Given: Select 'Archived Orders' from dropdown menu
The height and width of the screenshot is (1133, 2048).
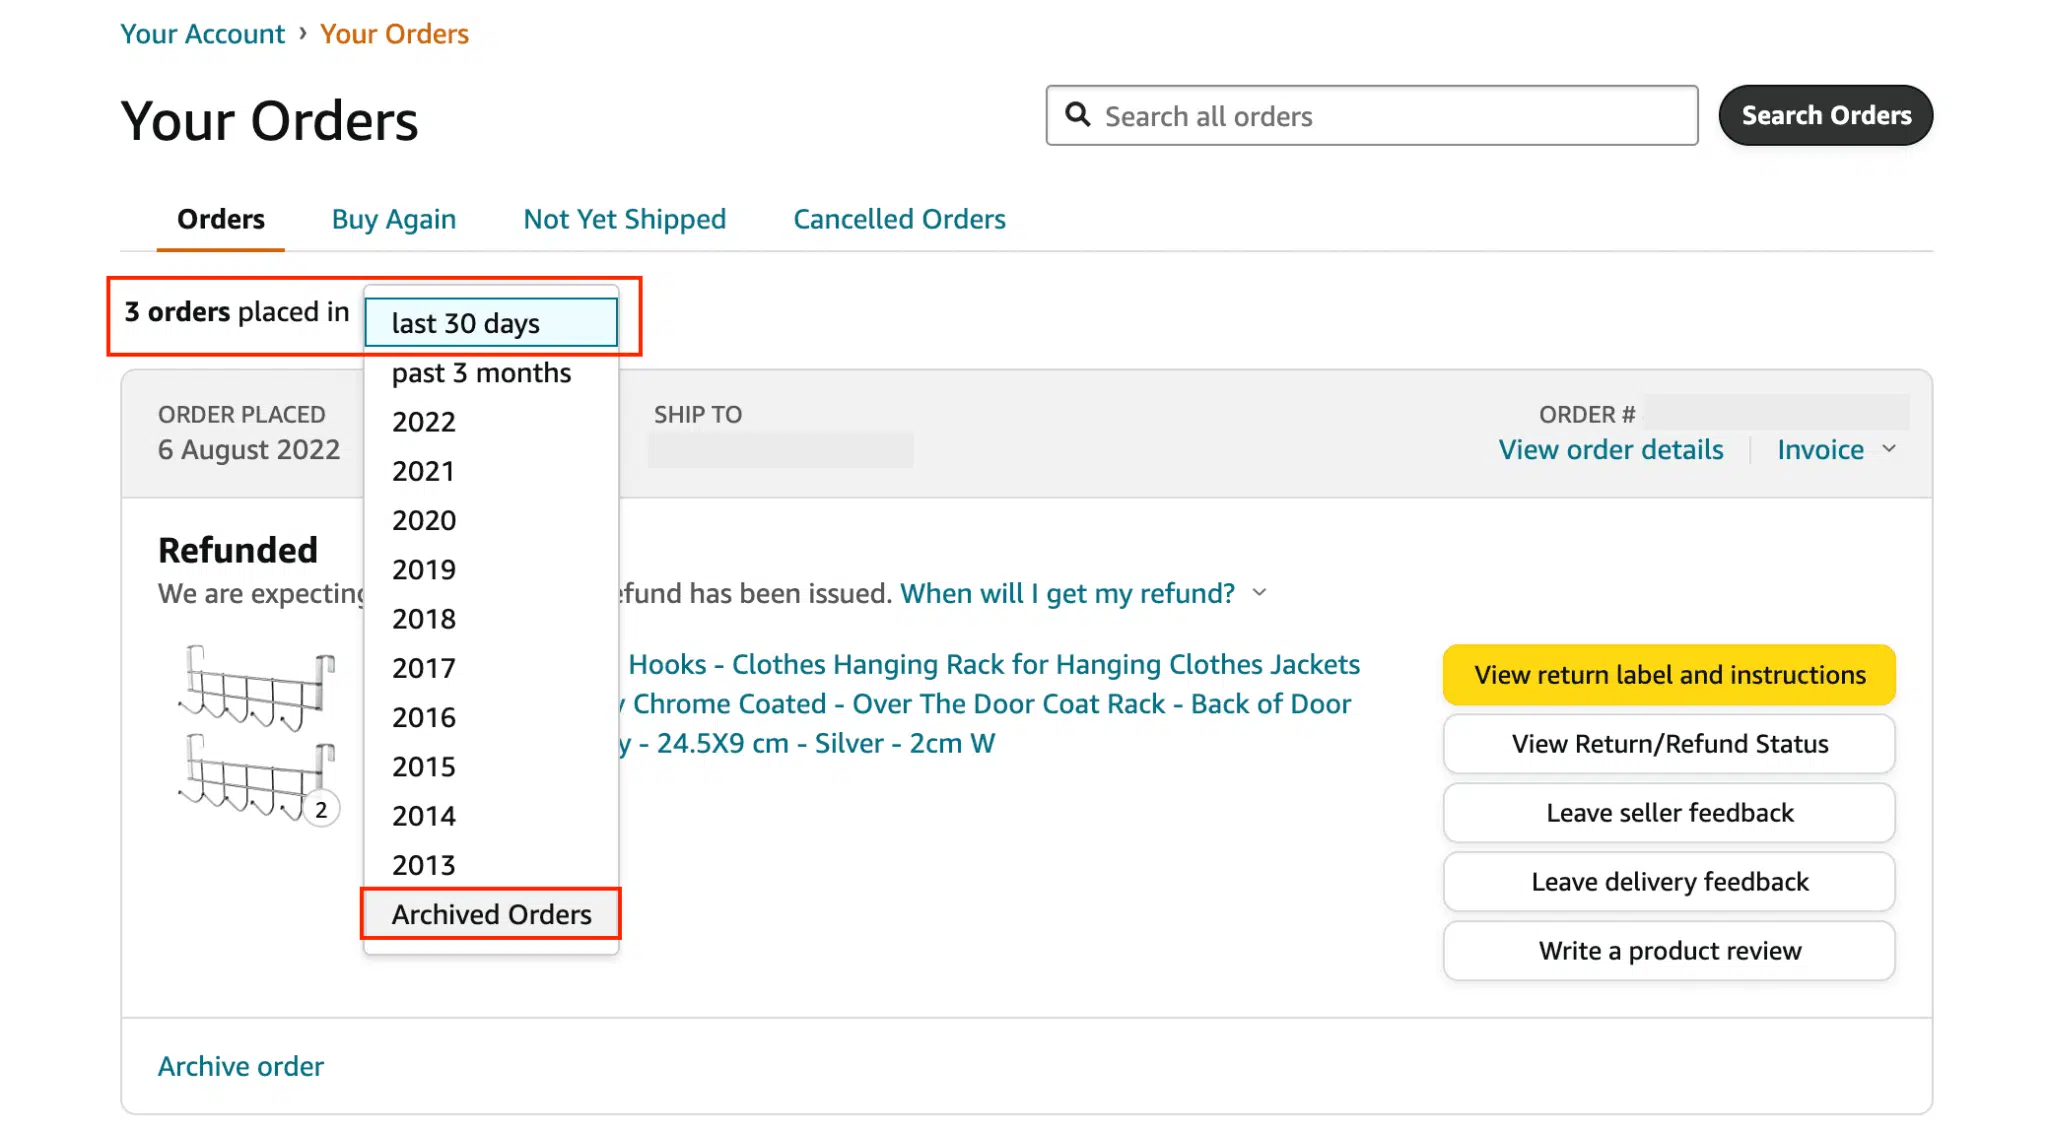Looking at the screenshot, I should [x=491, y=914].
